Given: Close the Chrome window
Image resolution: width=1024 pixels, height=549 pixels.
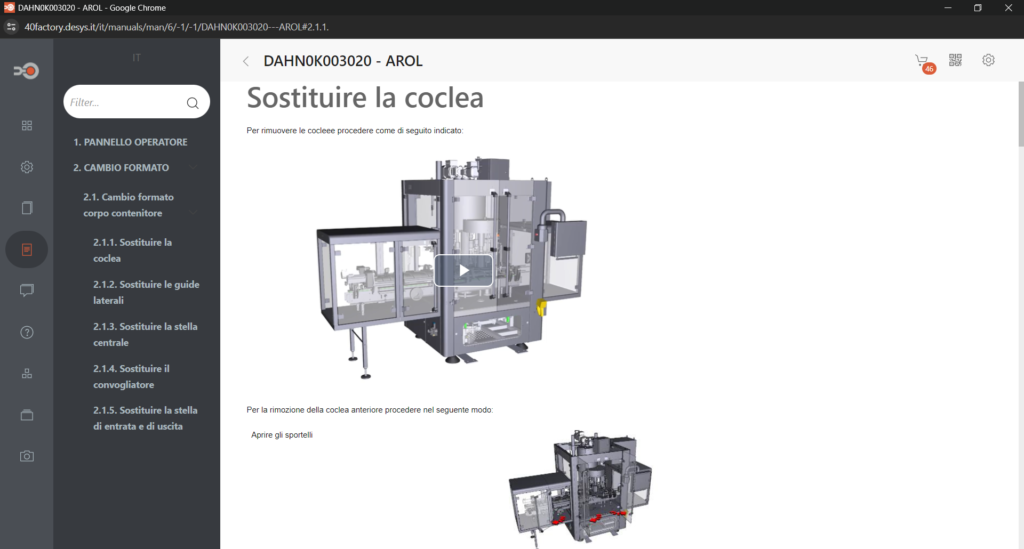Looking at the screenshot, I should pos(1008,8).
